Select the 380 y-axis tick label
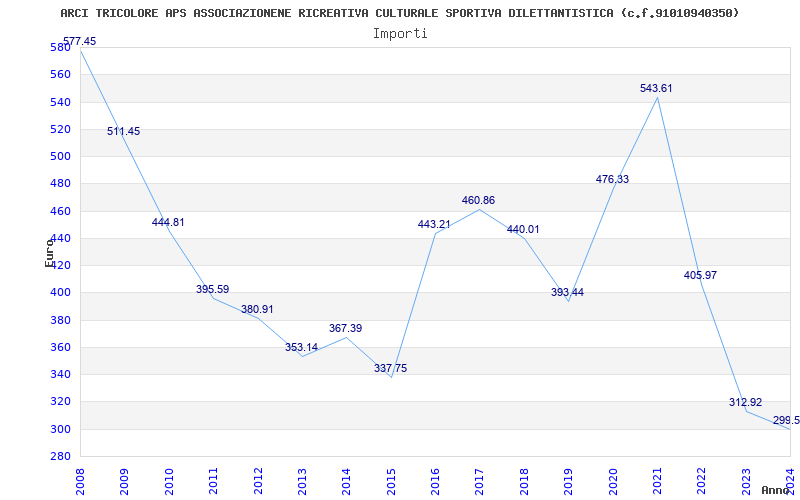This screenshot has width=800, height=500. tap(60, 320)
